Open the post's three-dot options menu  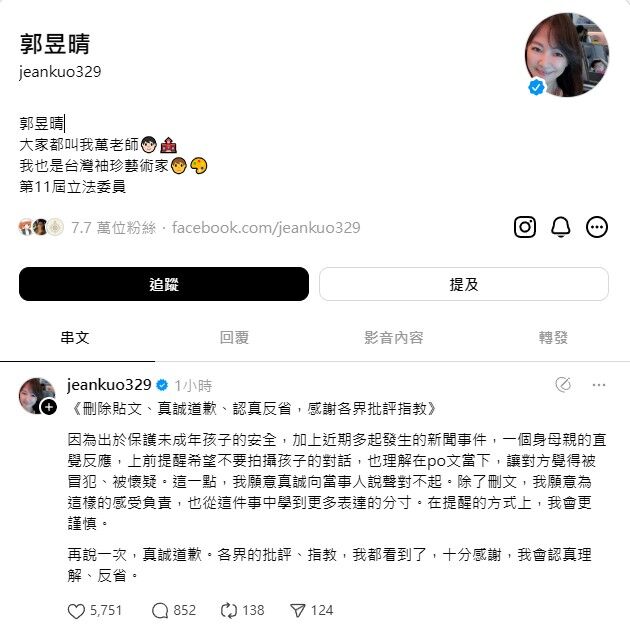599,385
